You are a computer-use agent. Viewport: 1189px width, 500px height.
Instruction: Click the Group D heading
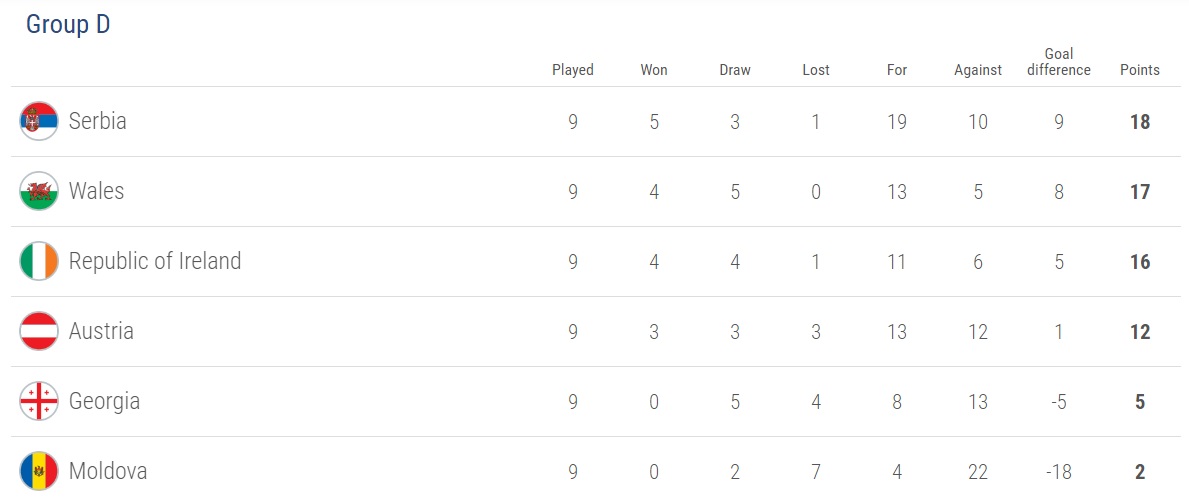68,25
